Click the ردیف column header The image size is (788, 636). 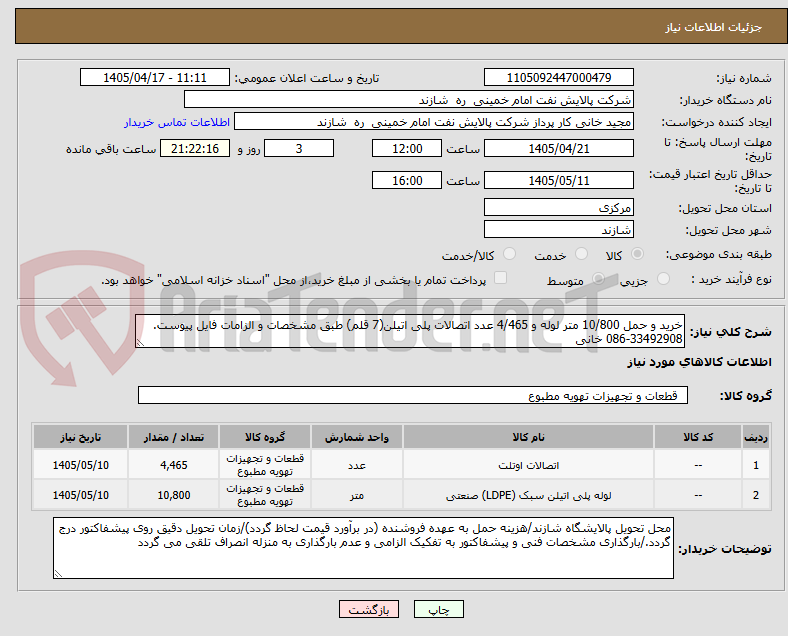pos(755,437)
